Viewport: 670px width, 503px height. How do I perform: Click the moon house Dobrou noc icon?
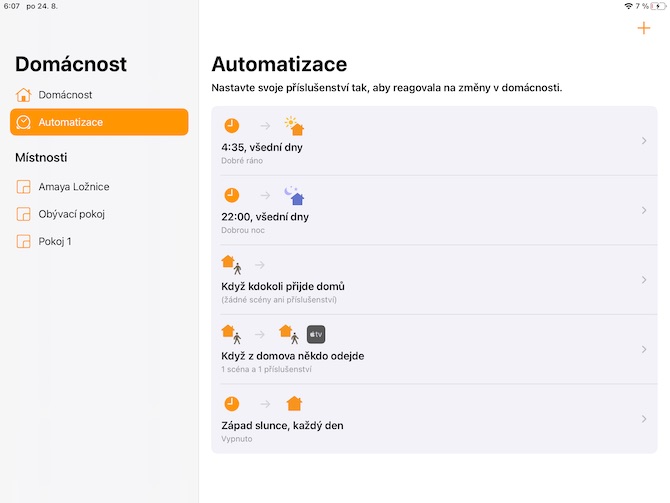point(292,196)
